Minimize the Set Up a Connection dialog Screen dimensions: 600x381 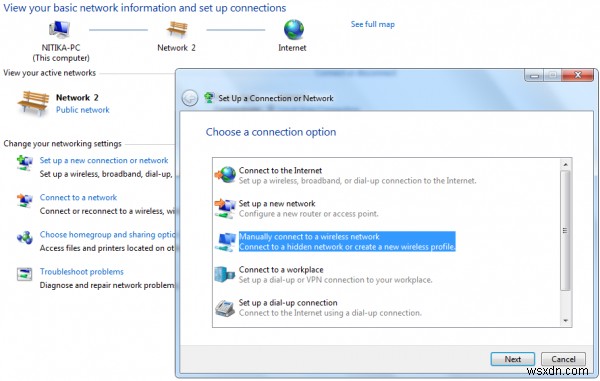tap(534, 75)
